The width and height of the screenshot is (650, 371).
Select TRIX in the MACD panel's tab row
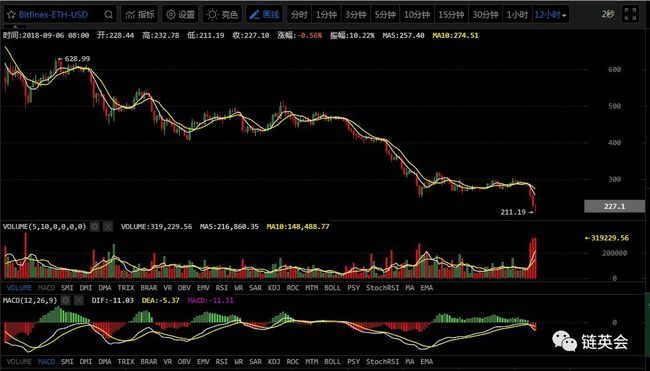click(126, 361)
